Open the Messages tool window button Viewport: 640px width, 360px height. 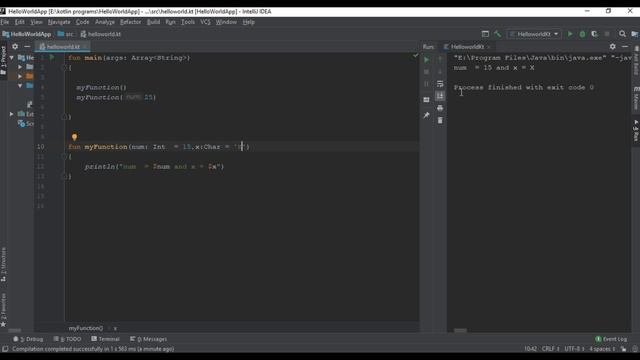149,339
